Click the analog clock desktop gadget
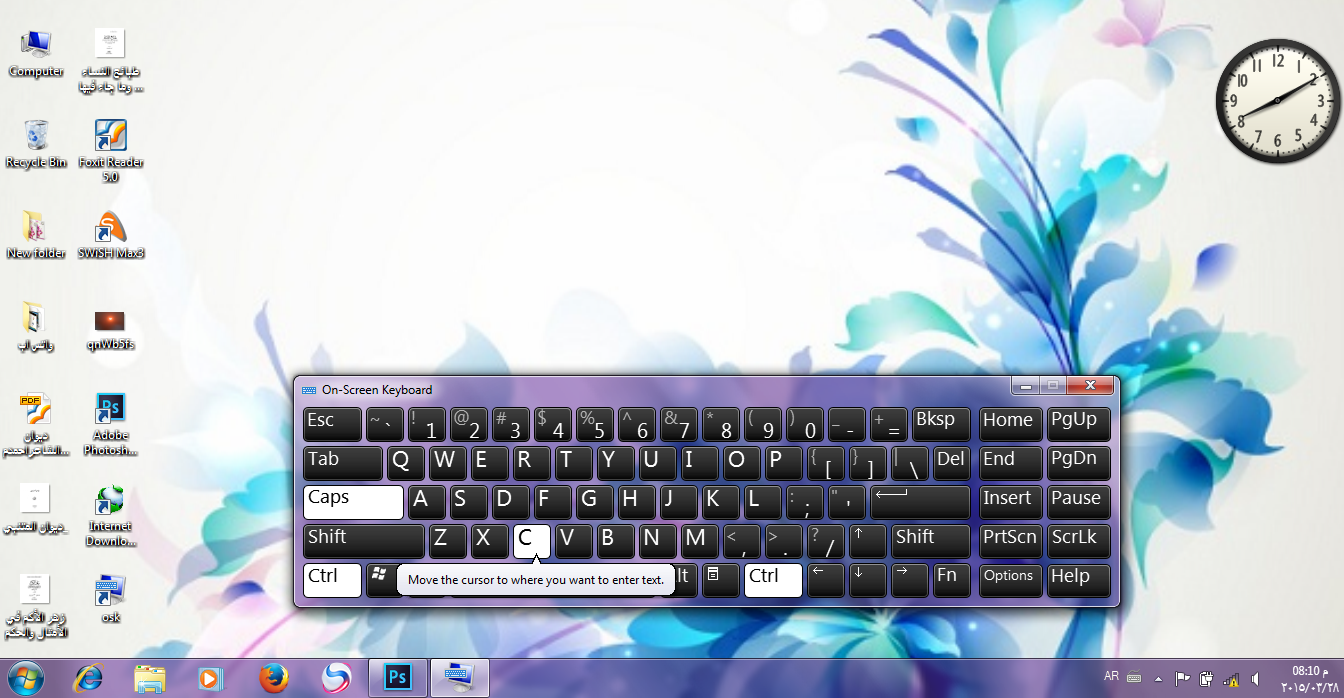This screenshot has width=1344, height=698. click(1277, 101)
